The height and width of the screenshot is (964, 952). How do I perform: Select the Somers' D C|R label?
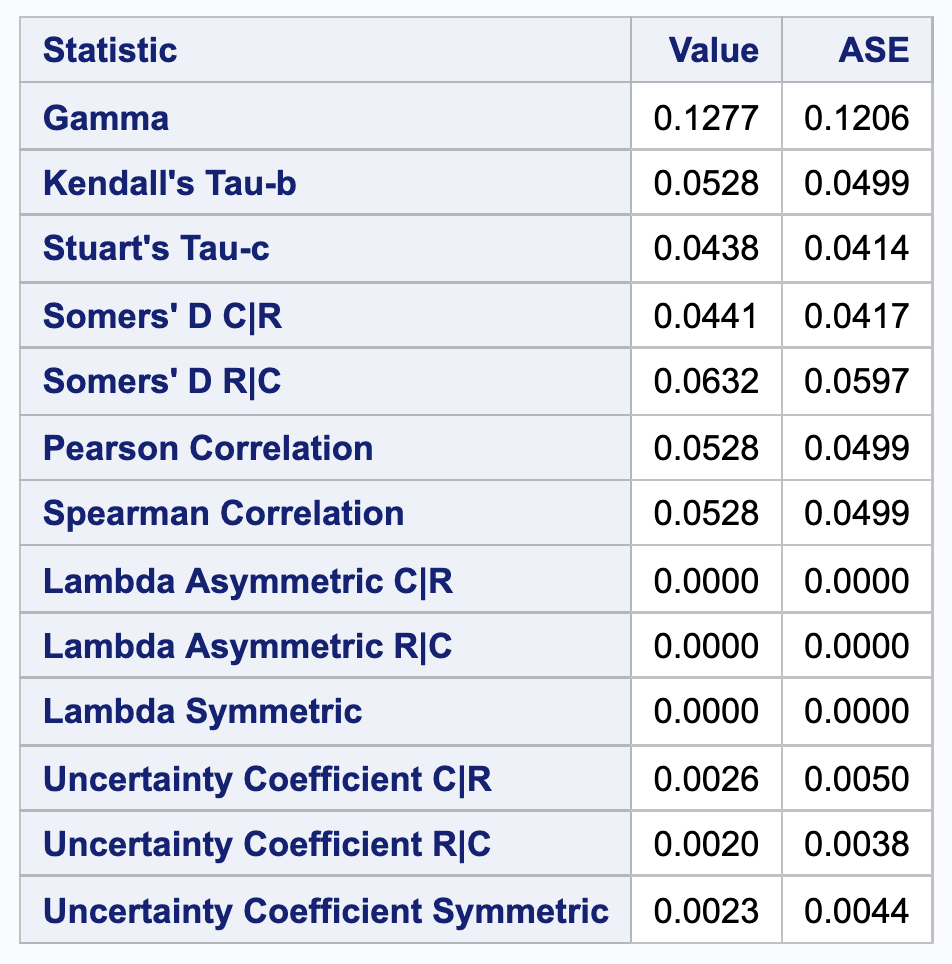[x=162, y=316]
